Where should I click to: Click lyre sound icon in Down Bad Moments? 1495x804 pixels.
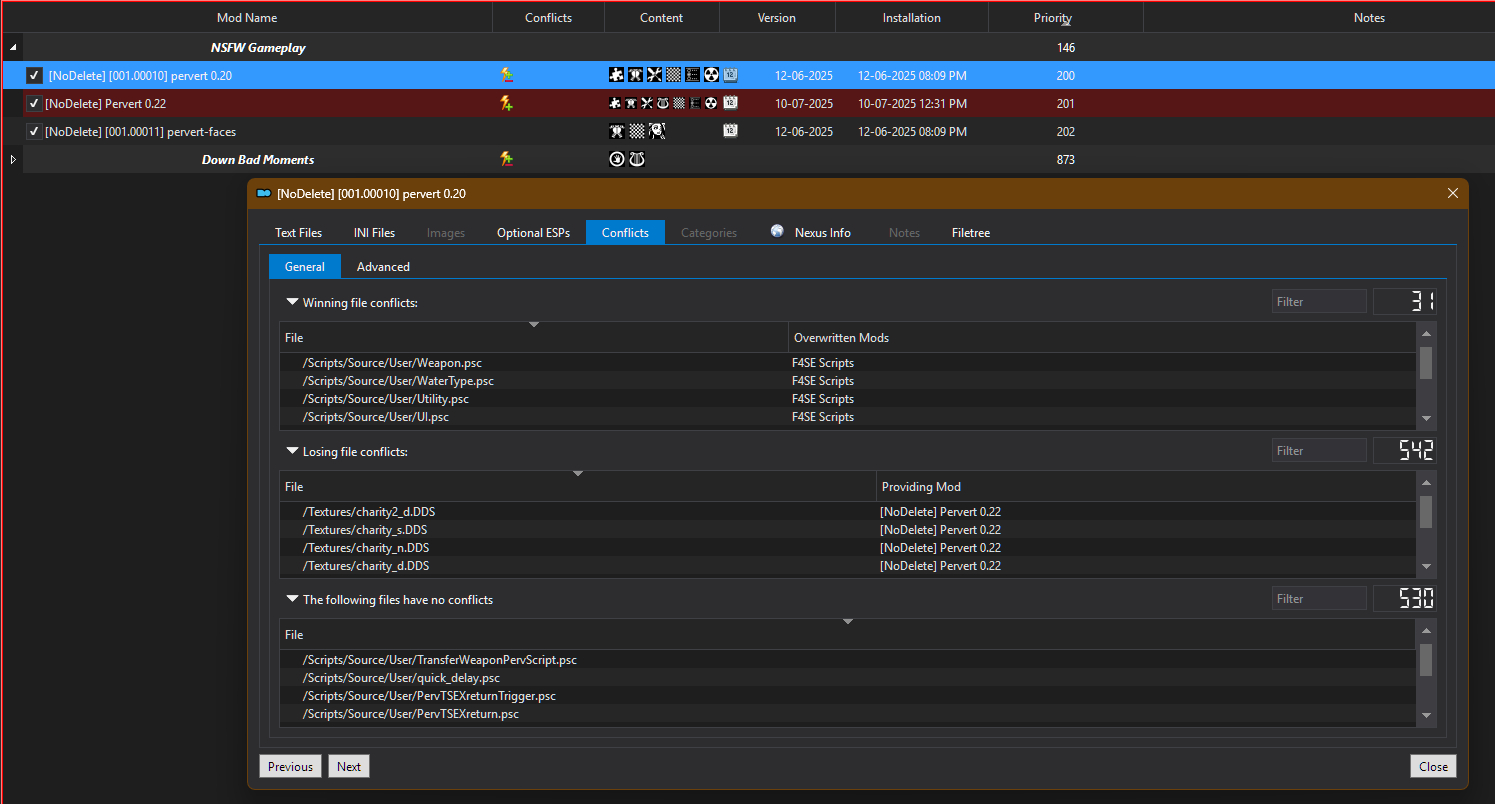637,159
